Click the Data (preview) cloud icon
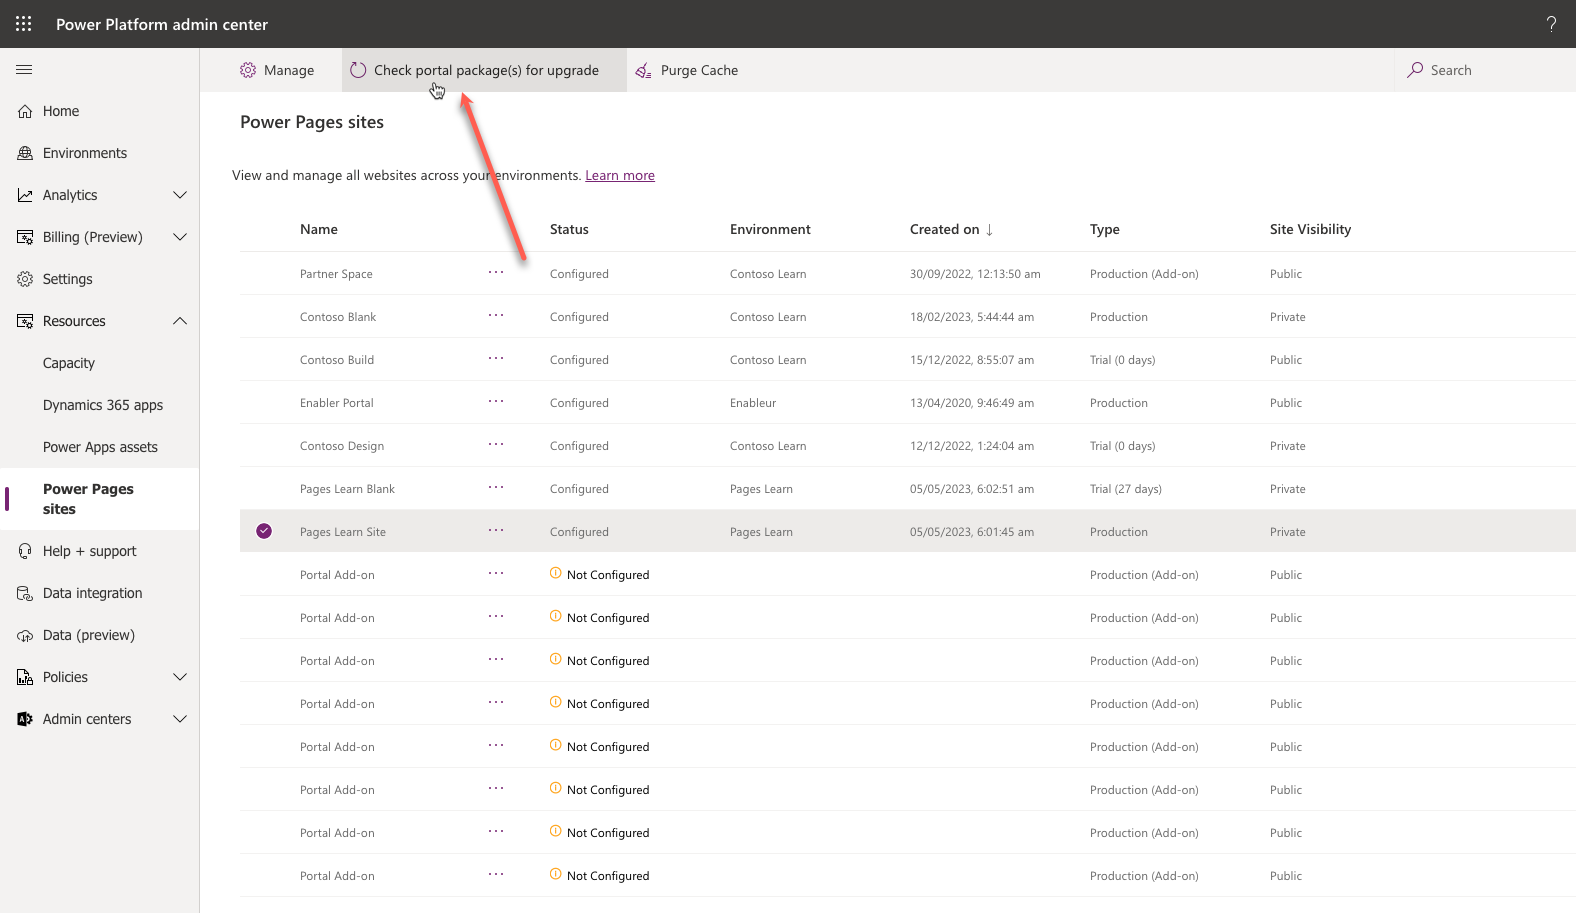Viewport: 1576px width, 913px height. click(25, 635)
